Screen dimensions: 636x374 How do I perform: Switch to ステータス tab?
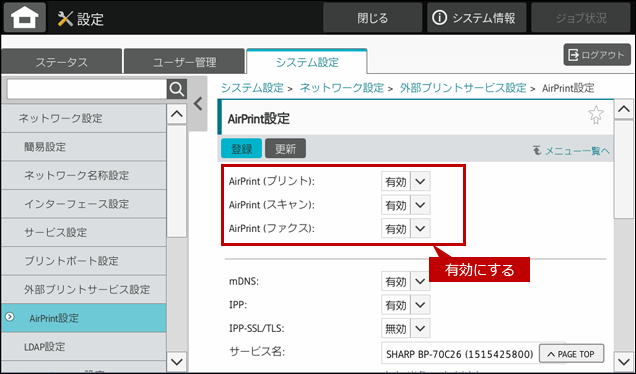click(62, 62)
